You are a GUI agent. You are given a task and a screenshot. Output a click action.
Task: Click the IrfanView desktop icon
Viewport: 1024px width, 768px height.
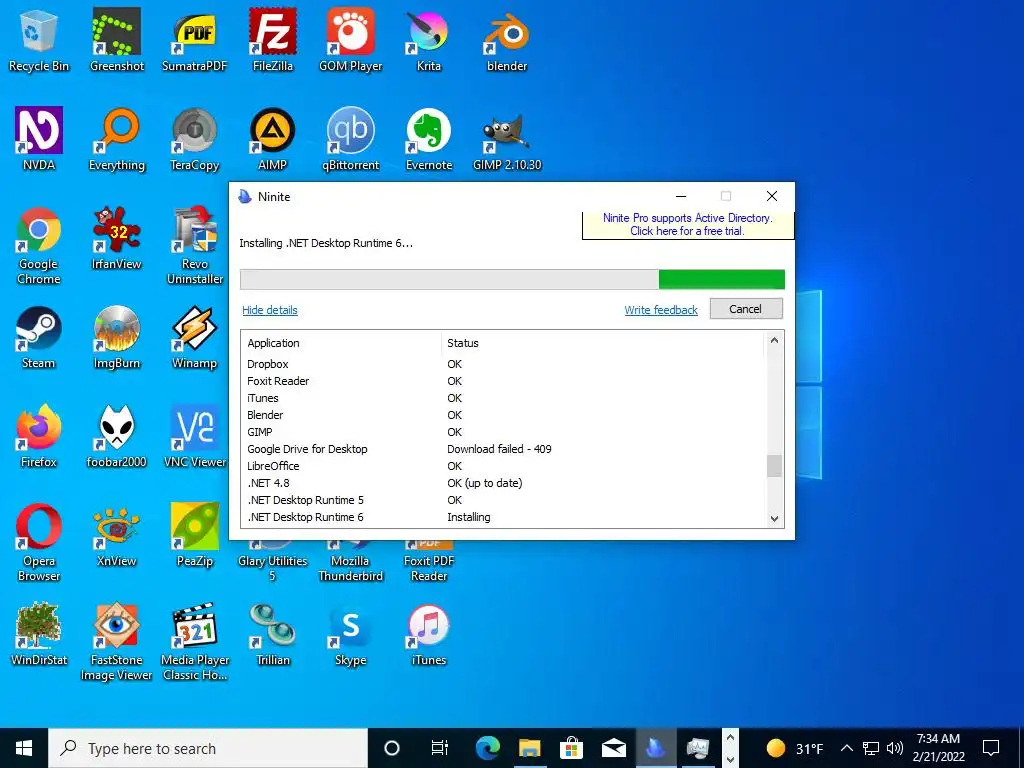click(x=117, y=238)
